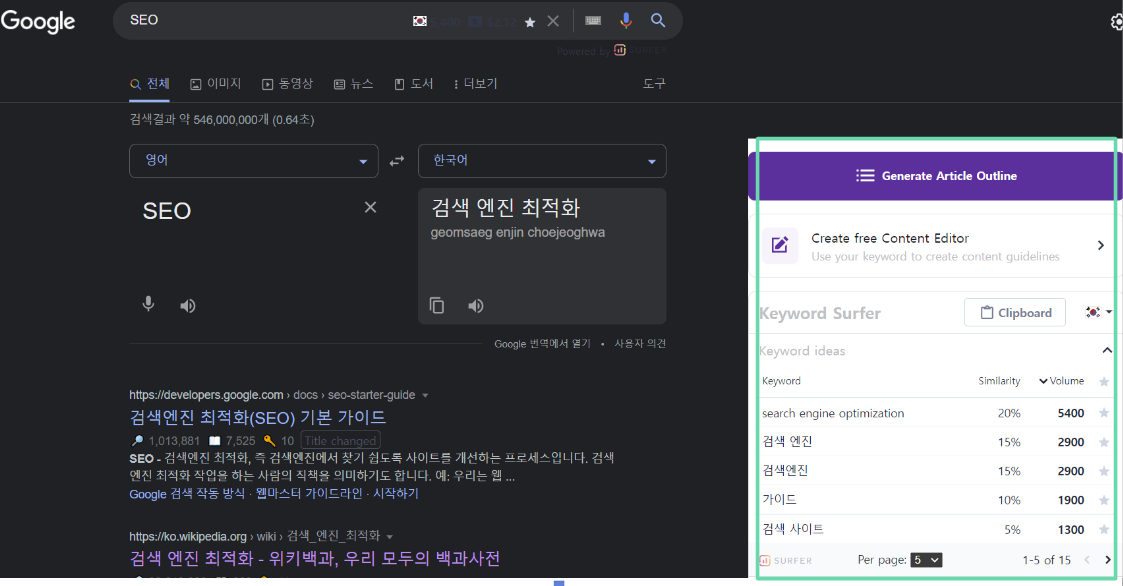The image size is (1123, 586).
Task: Open the Keyword Surfer country flag dropdown
Action: click(x=1098, y=312)
